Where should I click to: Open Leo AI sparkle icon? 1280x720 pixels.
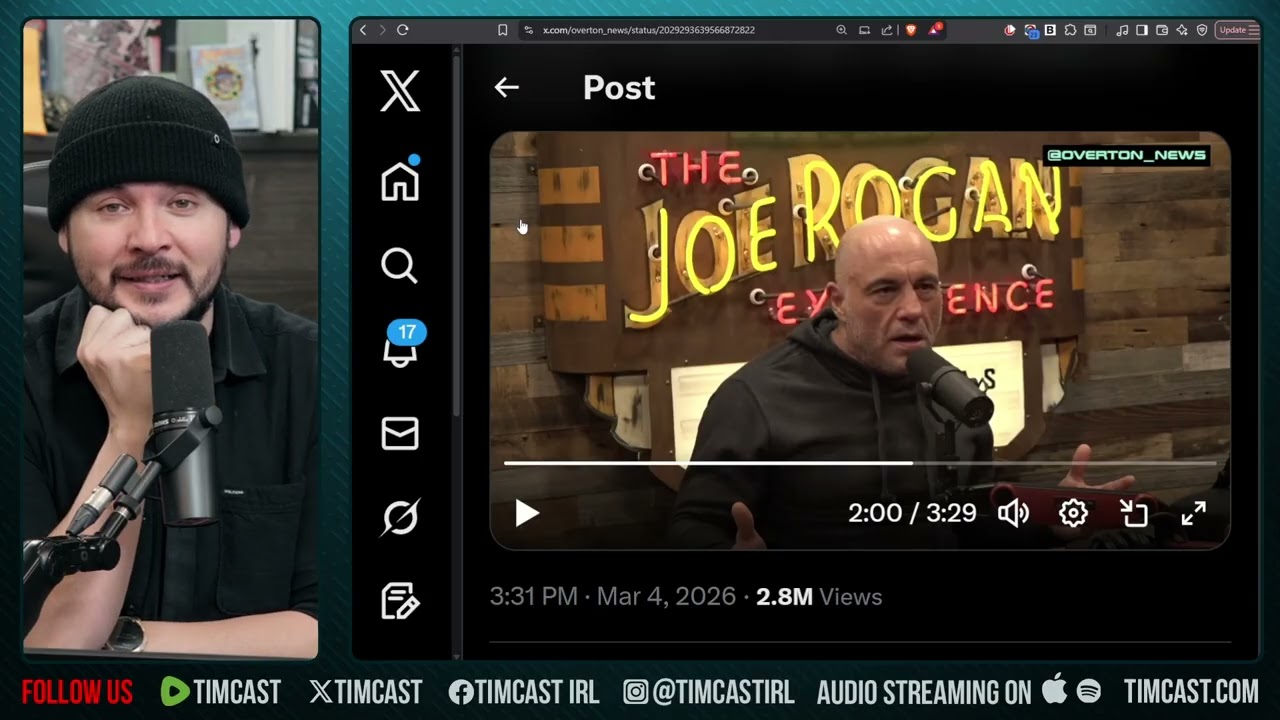pos(1182,30)
